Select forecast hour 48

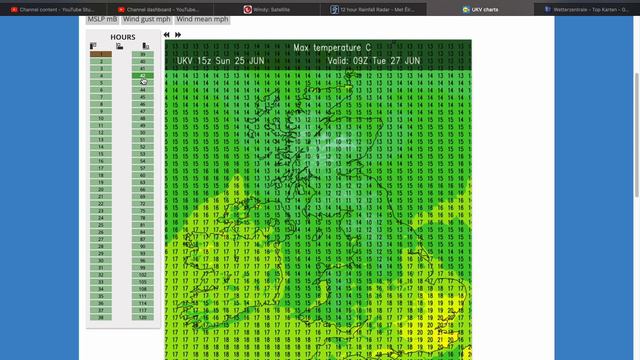pos(143,118)
